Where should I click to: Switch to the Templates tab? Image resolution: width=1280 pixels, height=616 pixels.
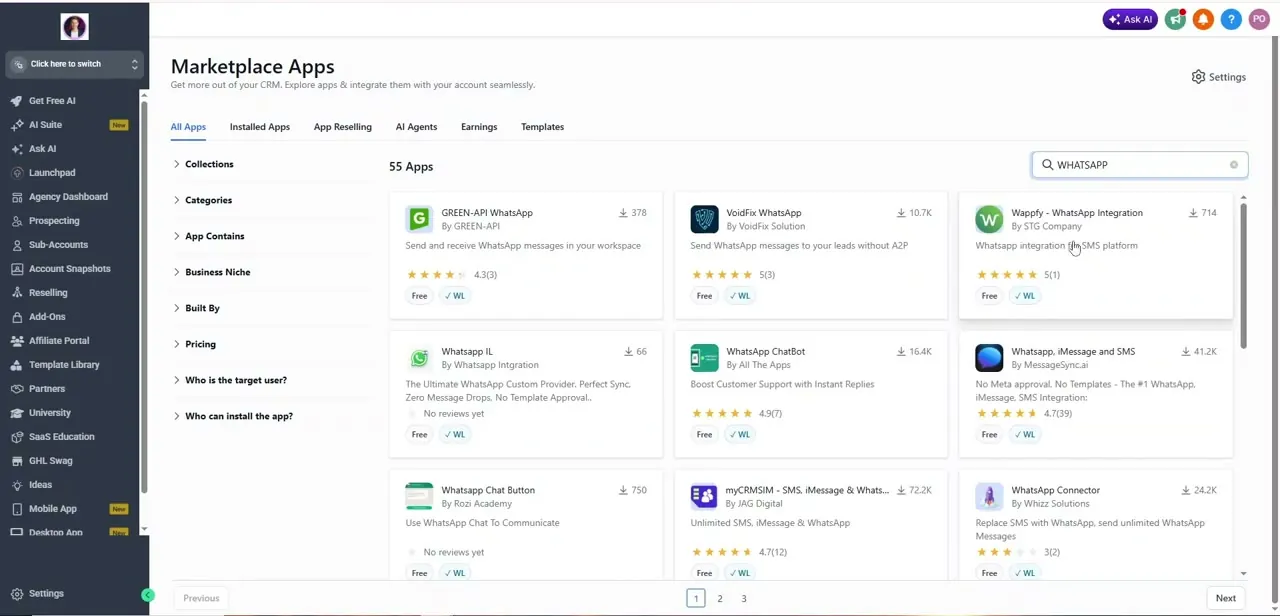click(x=542, y=127)
